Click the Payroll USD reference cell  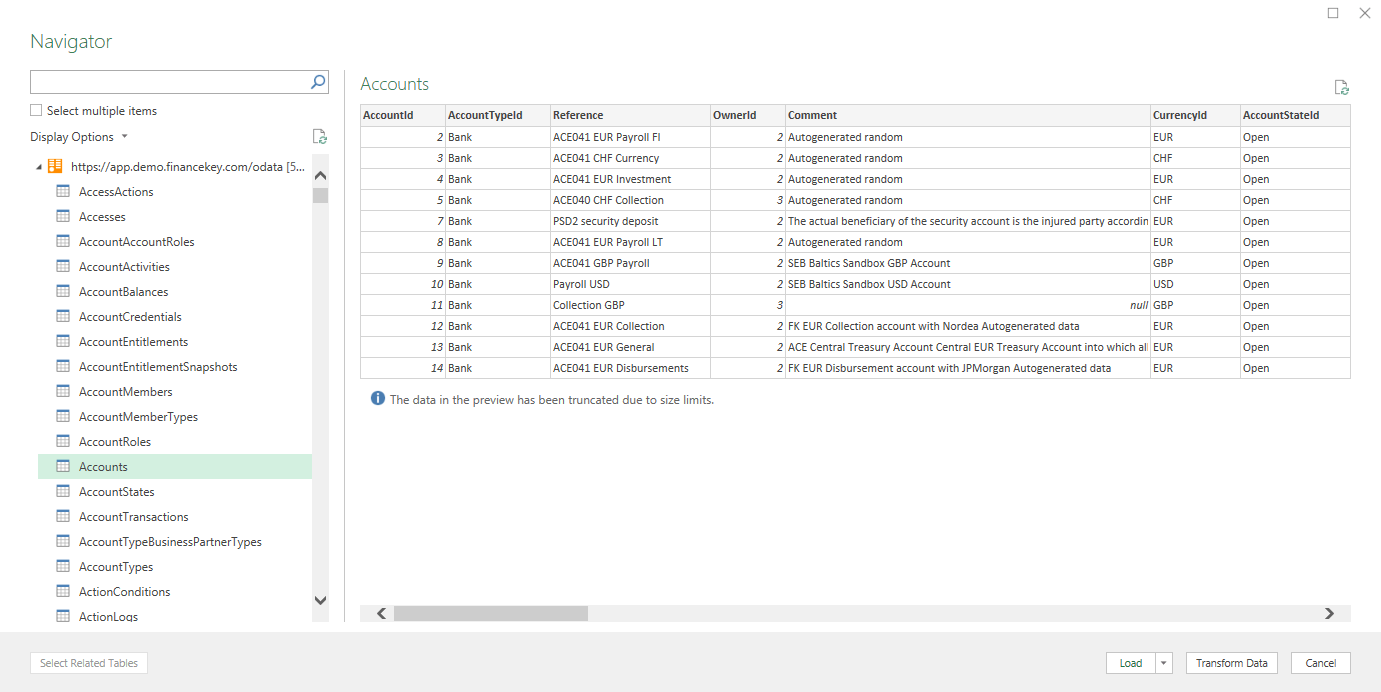pos(630,284)
